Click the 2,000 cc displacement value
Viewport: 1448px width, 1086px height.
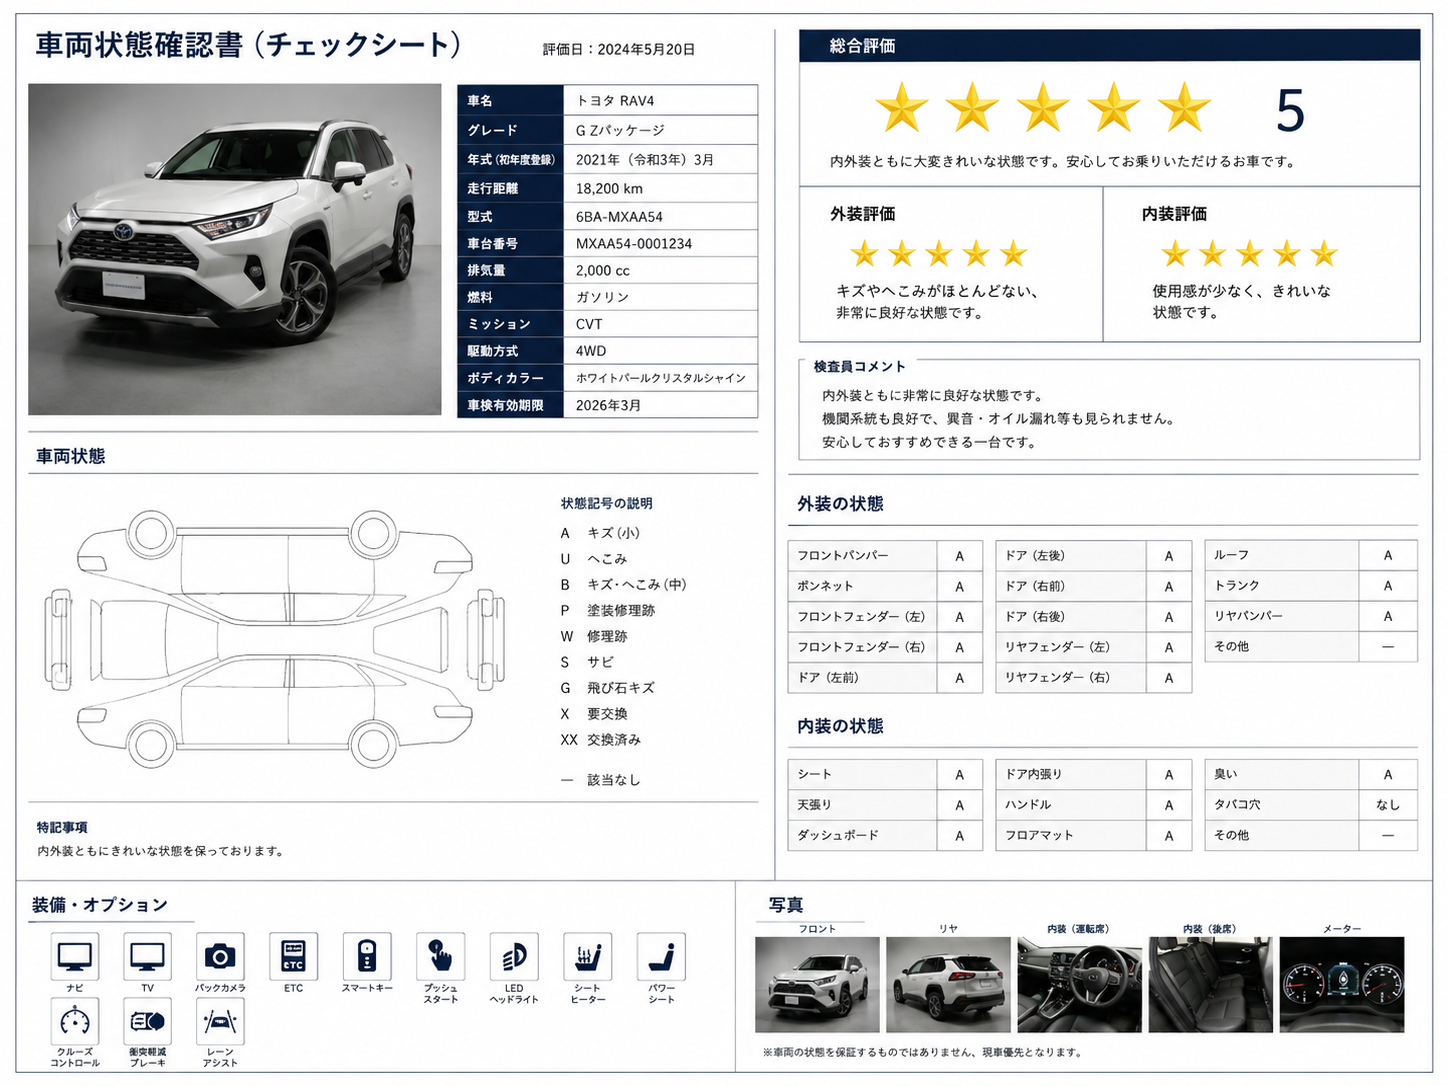pos(603,271)
